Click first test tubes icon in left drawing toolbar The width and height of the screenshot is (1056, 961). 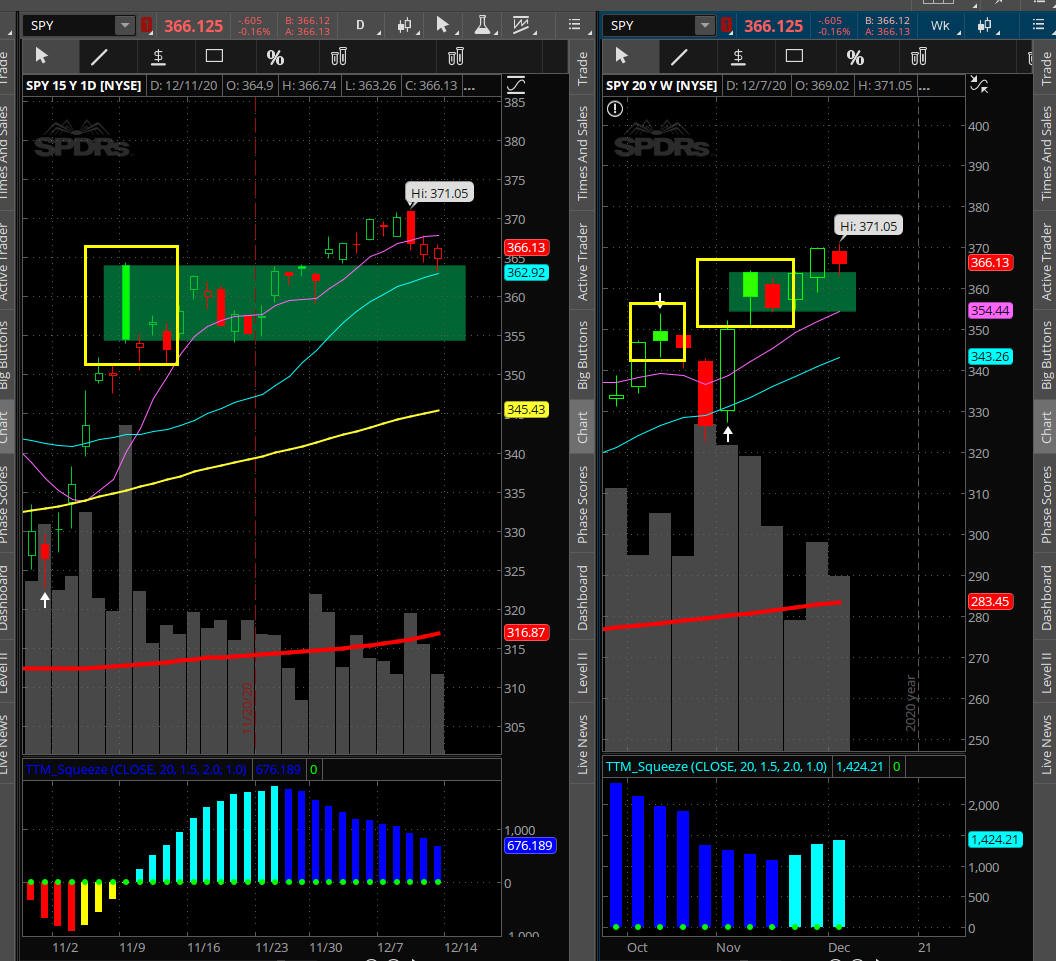click(339, 56)
